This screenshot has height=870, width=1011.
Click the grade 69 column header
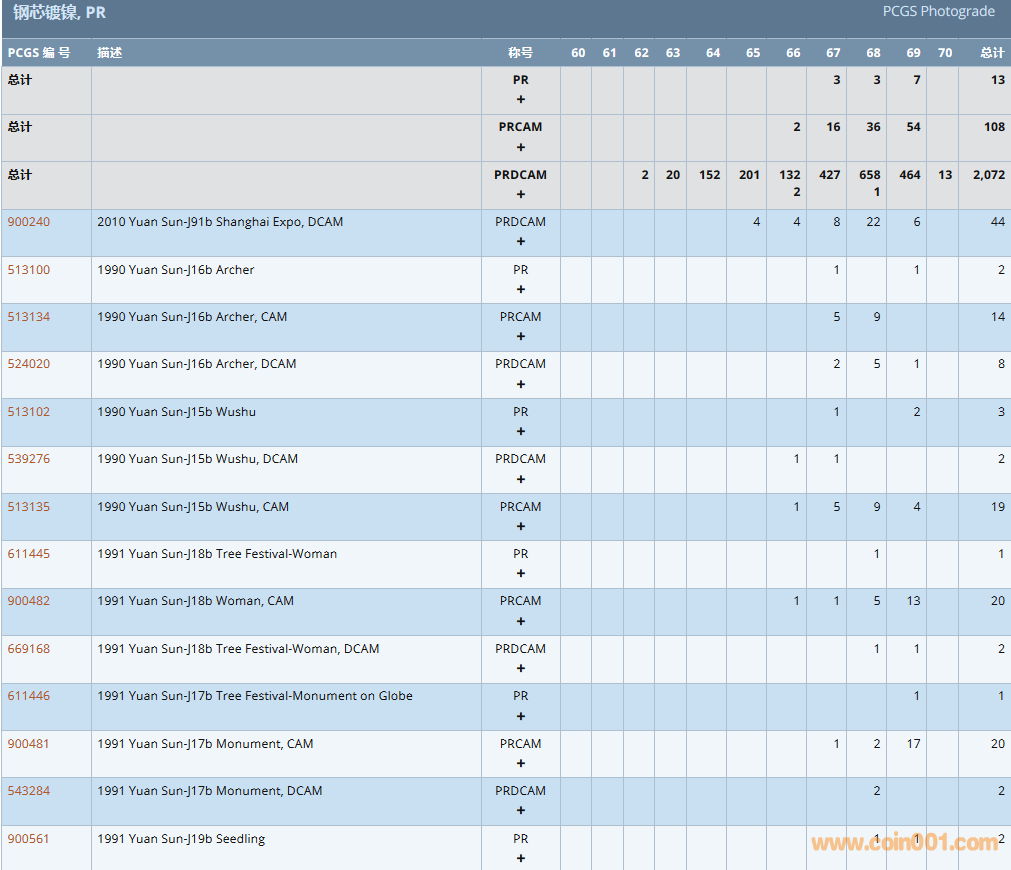(x=913, y=53)
